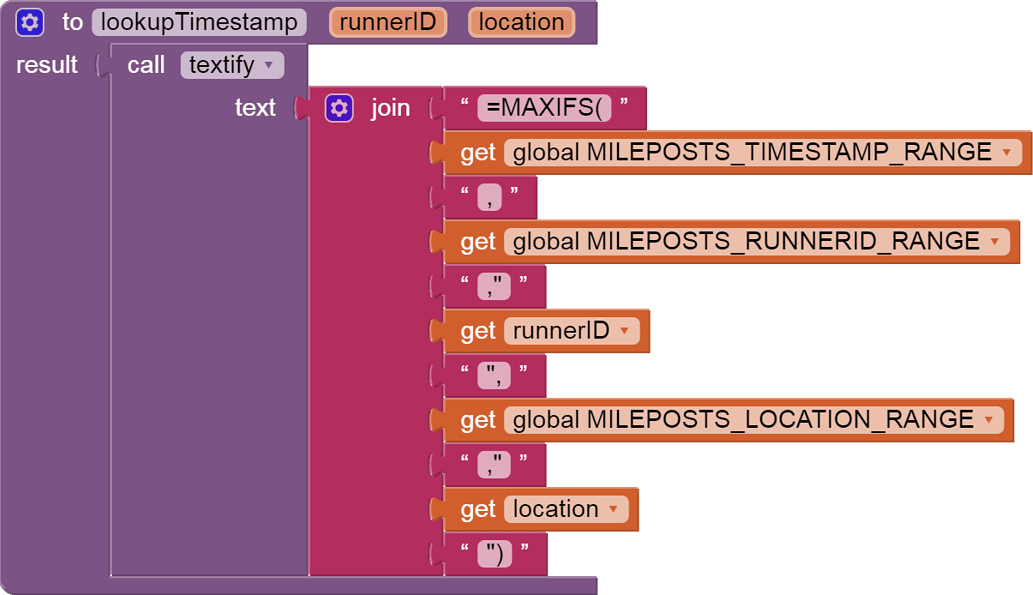This screenshot has height=595, width=1033.
Task: Open the mutator gear on the join block
Action: 340,107
